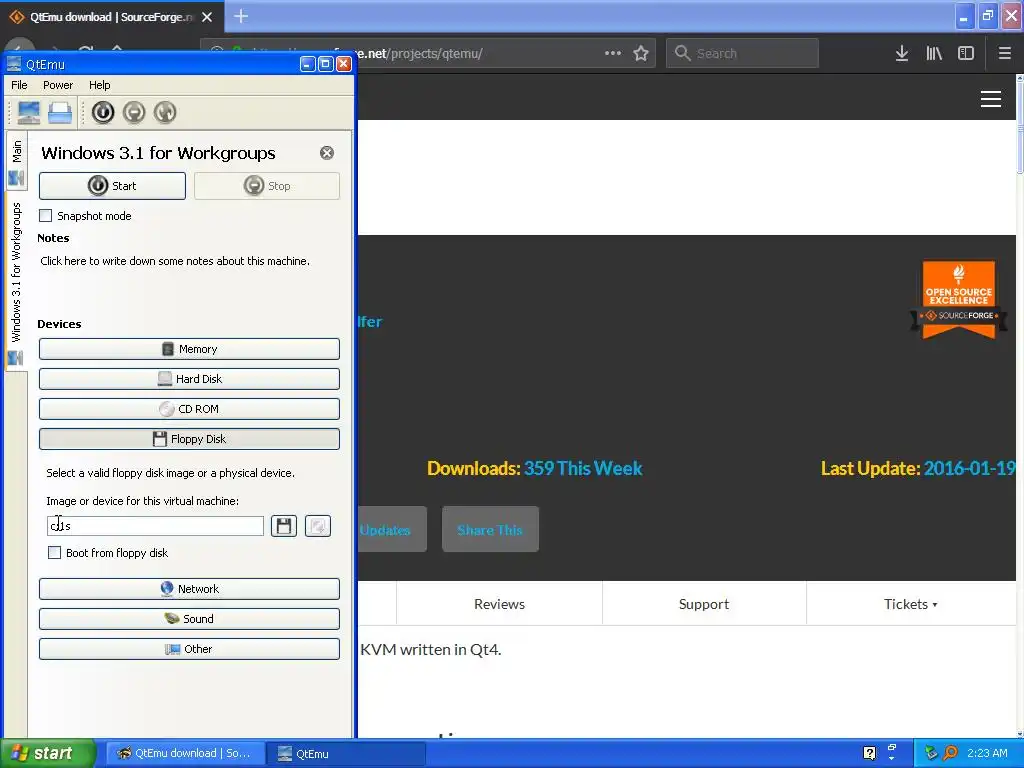Open Firefox library icon
This screenshot has width=1024, height=768.
point(934,54)
